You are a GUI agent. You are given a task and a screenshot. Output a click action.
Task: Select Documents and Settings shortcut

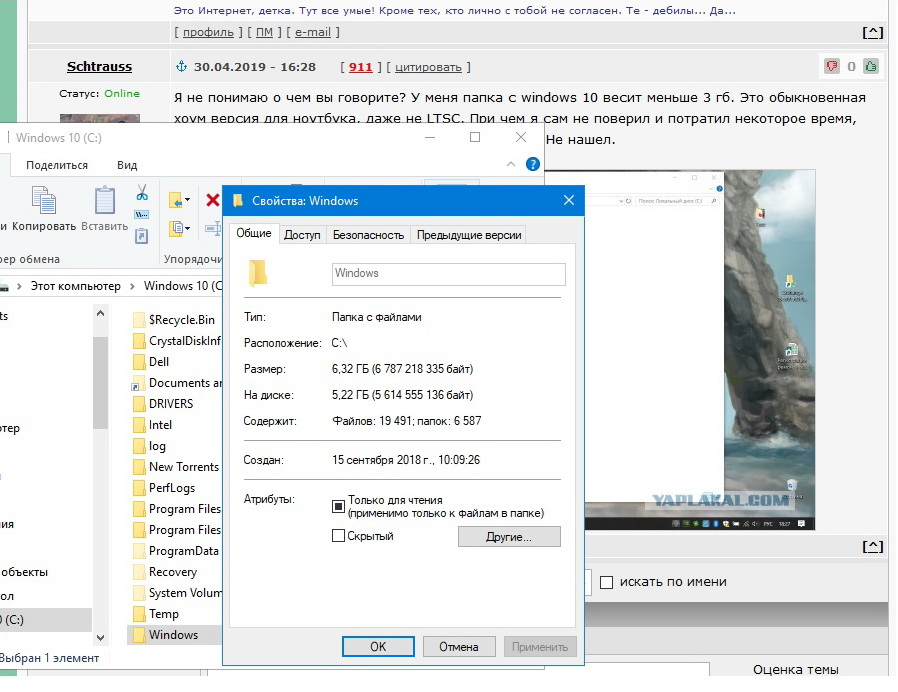[x=176, y=383]
